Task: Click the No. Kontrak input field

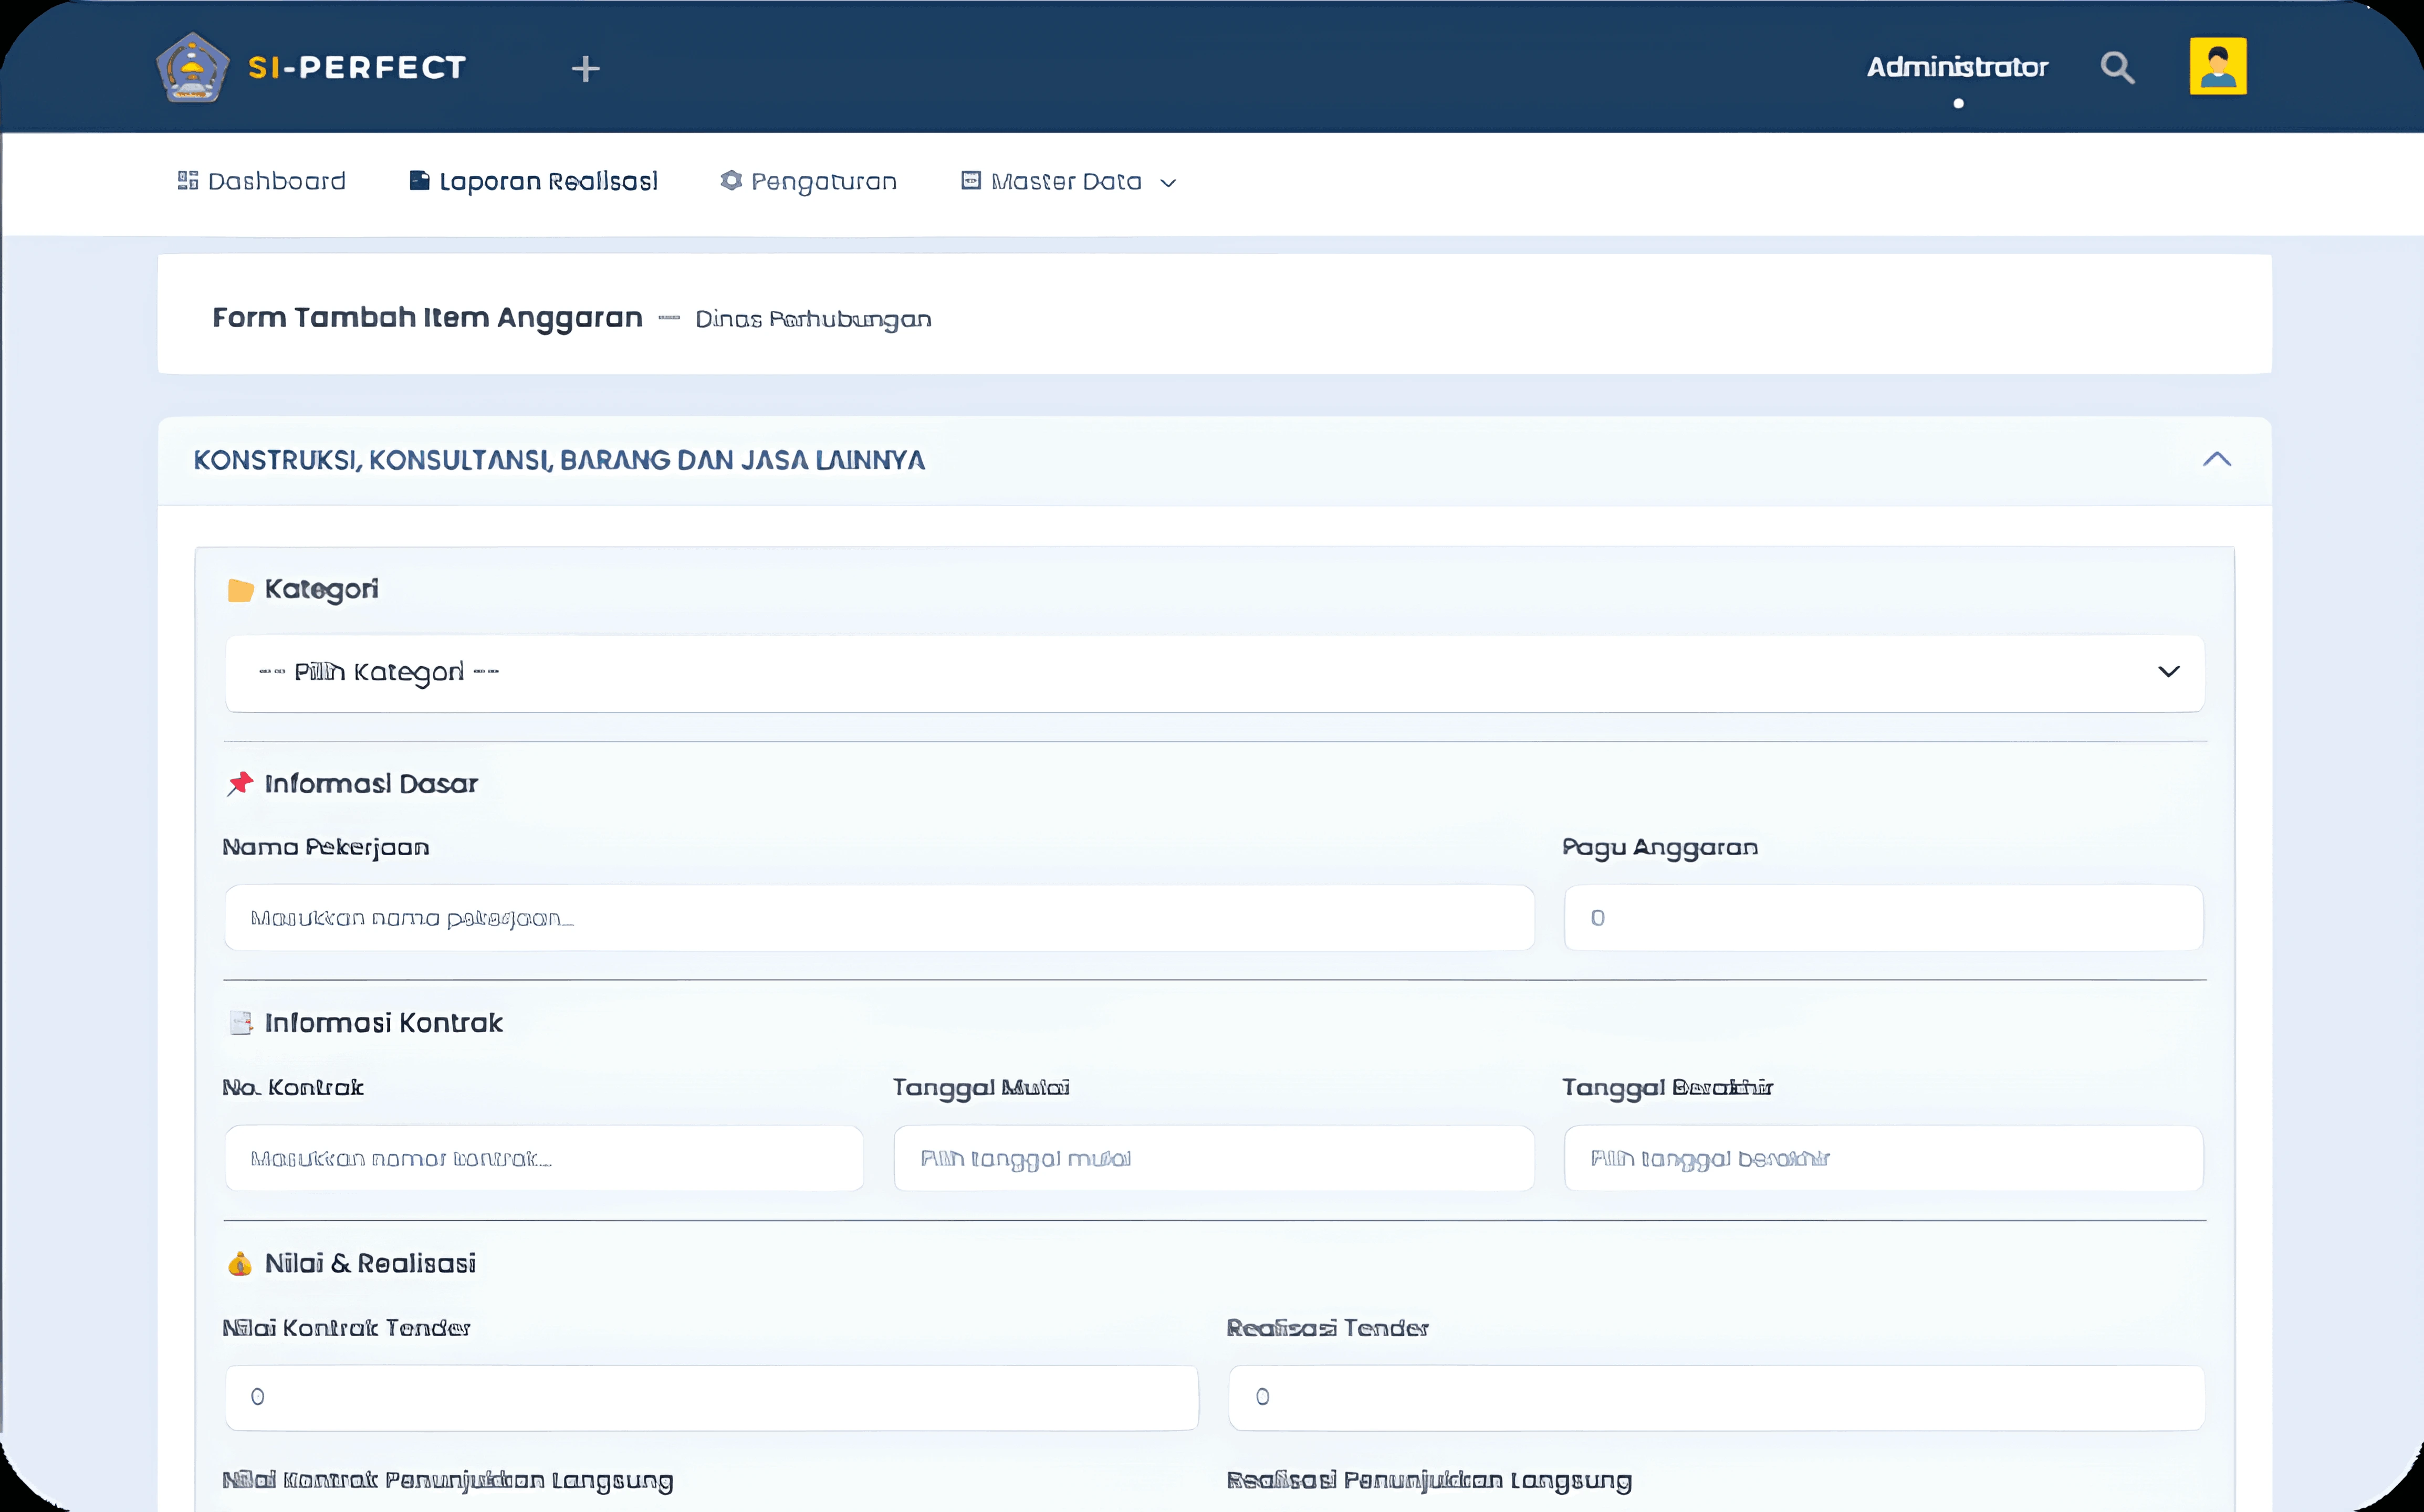Action: (x=543, y=1158)
